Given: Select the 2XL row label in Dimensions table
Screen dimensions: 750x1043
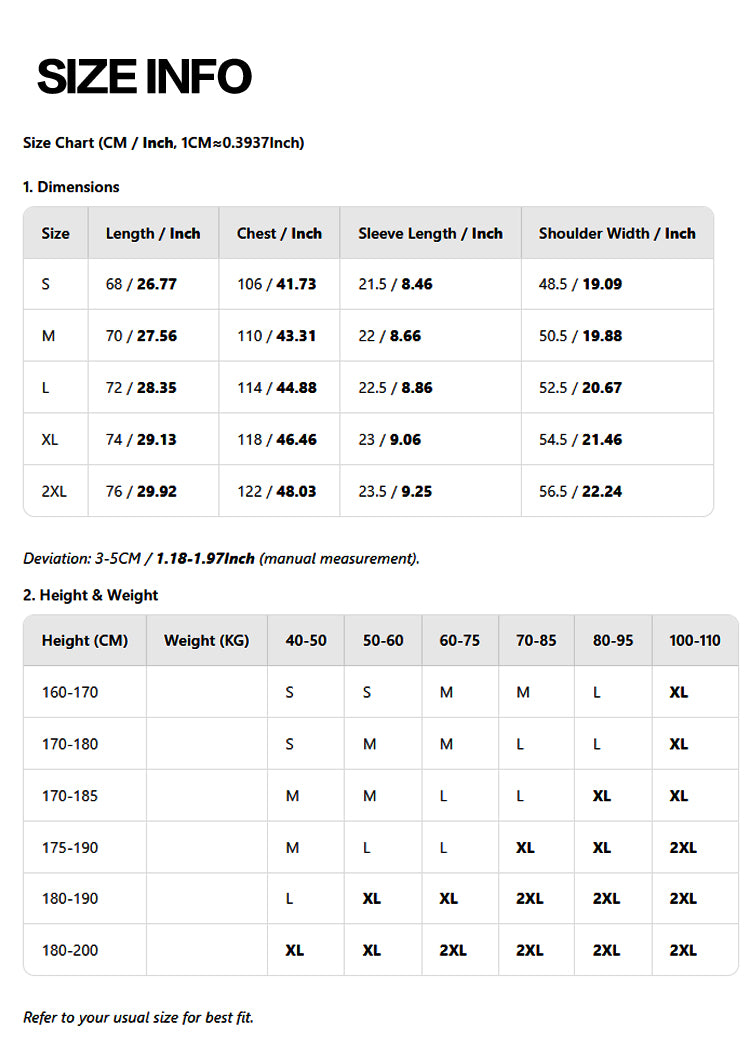Looking at the screenshot, I should pos(54,491).
